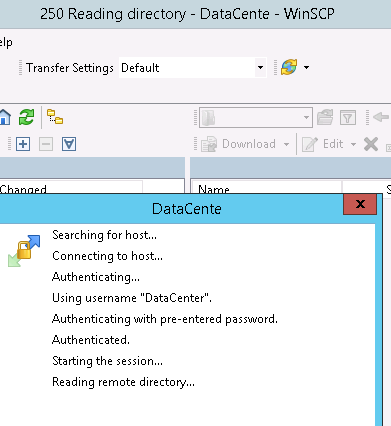This screenshot has height=426, width=391.
Task: Expand the arrow next to synchronize globe
Action: [x=306, y=68]
